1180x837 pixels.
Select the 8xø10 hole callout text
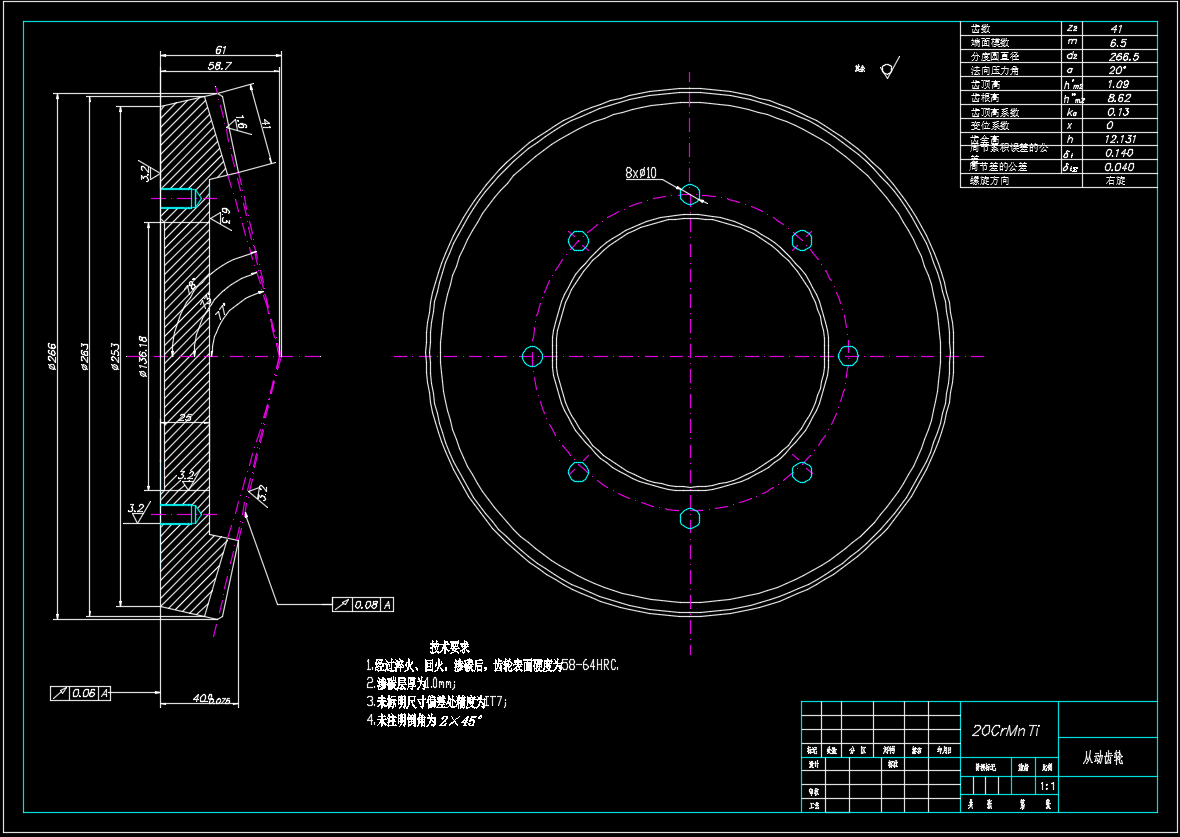(641, 173)
